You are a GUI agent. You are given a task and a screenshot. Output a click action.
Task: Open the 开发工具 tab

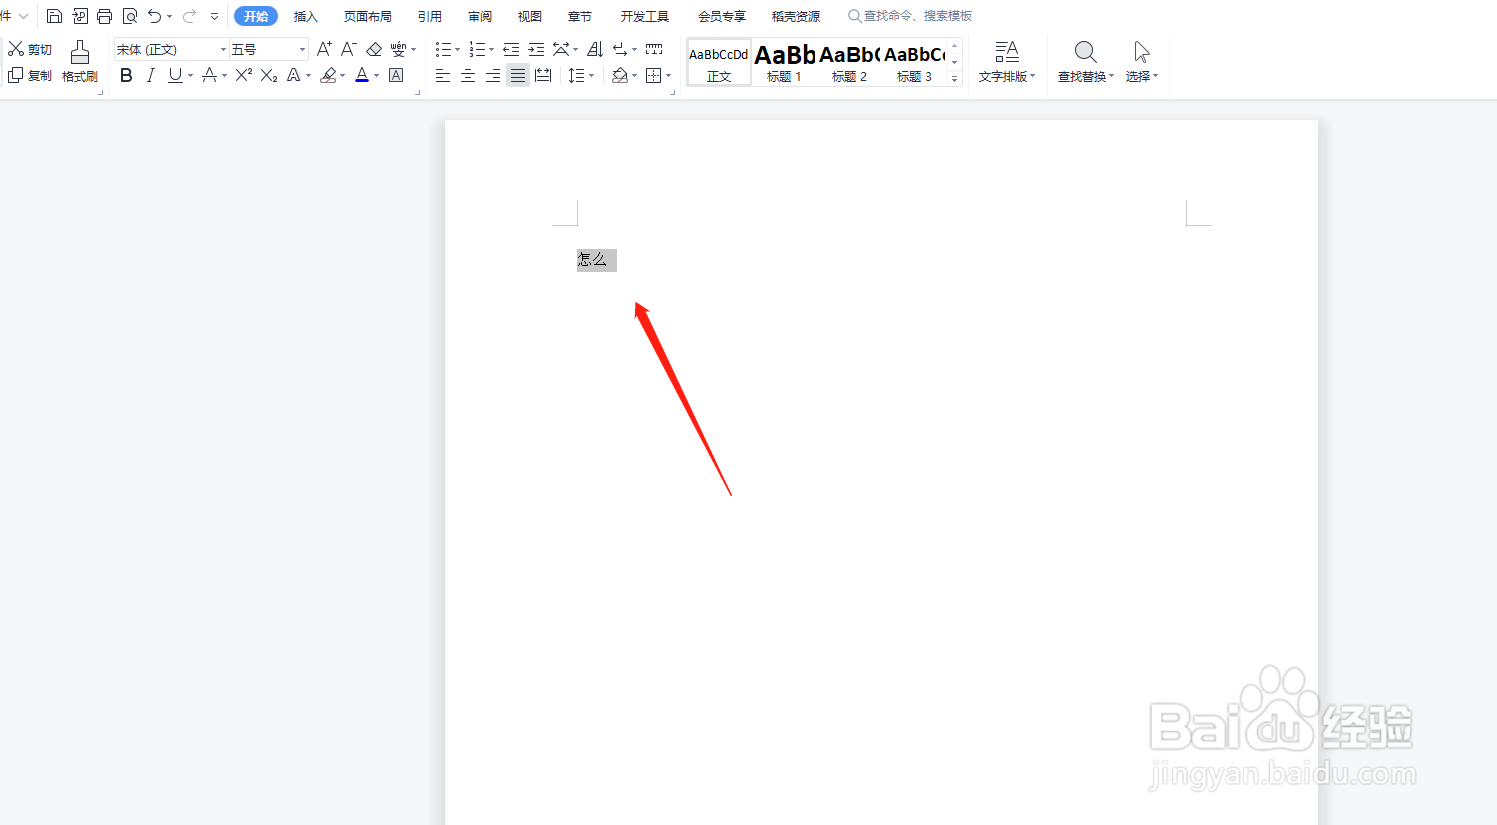[x=645, y=16]
